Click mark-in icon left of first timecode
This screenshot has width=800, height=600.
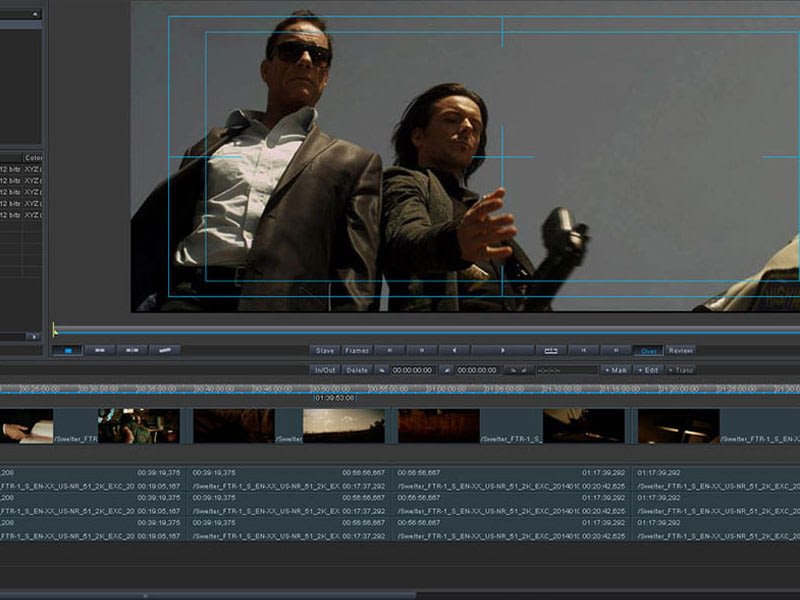382,370
